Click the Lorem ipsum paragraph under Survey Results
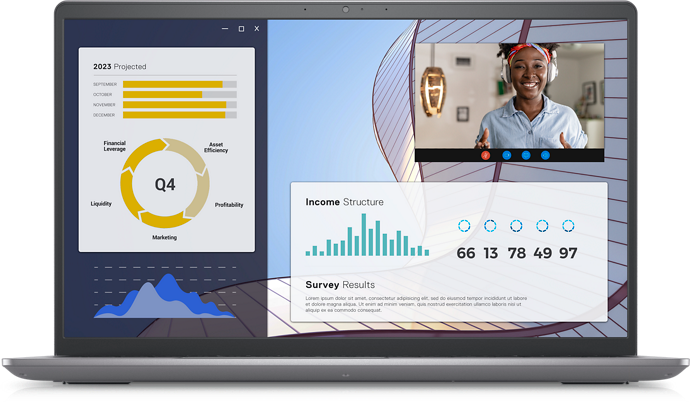This screenshot has height=402, width=690. (416, 304)
